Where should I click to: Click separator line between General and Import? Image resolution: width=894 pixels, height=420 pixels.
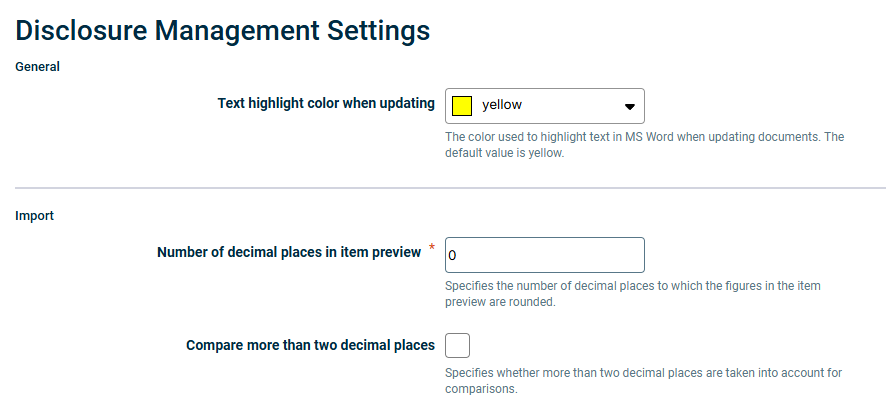tap(450, 187)
